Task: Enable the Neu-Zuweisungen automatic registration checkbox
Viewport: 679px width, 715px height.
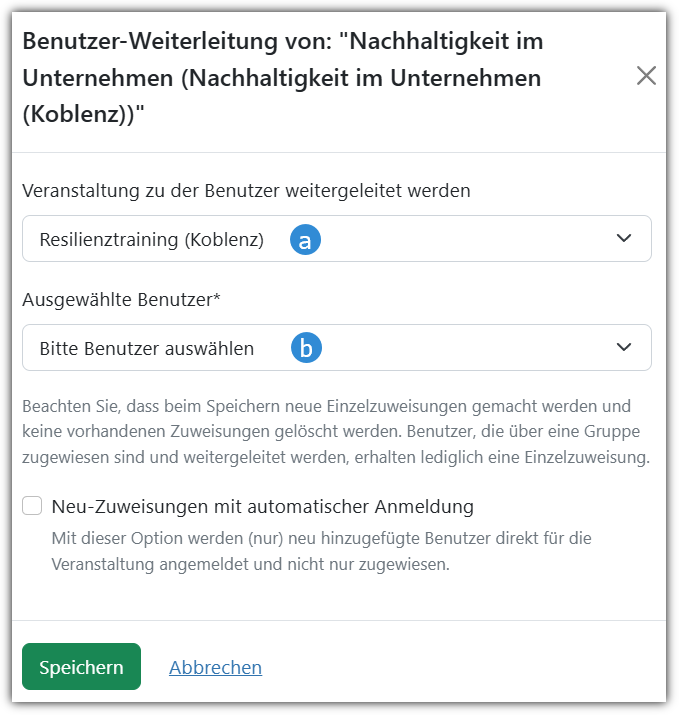Action: point(32,506)
